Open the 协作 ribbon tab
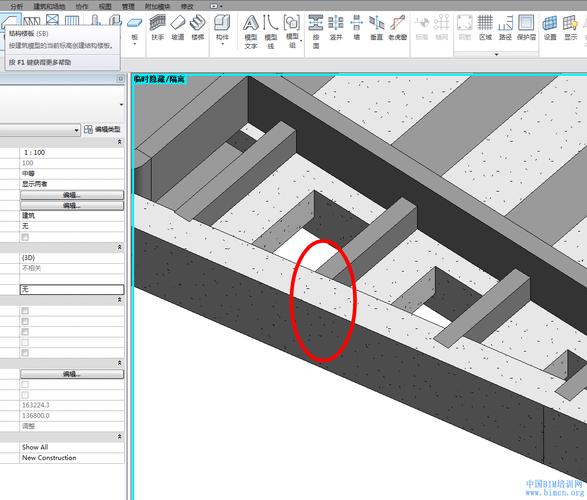The width and height of the screenshot is (587, 500). 82,6
